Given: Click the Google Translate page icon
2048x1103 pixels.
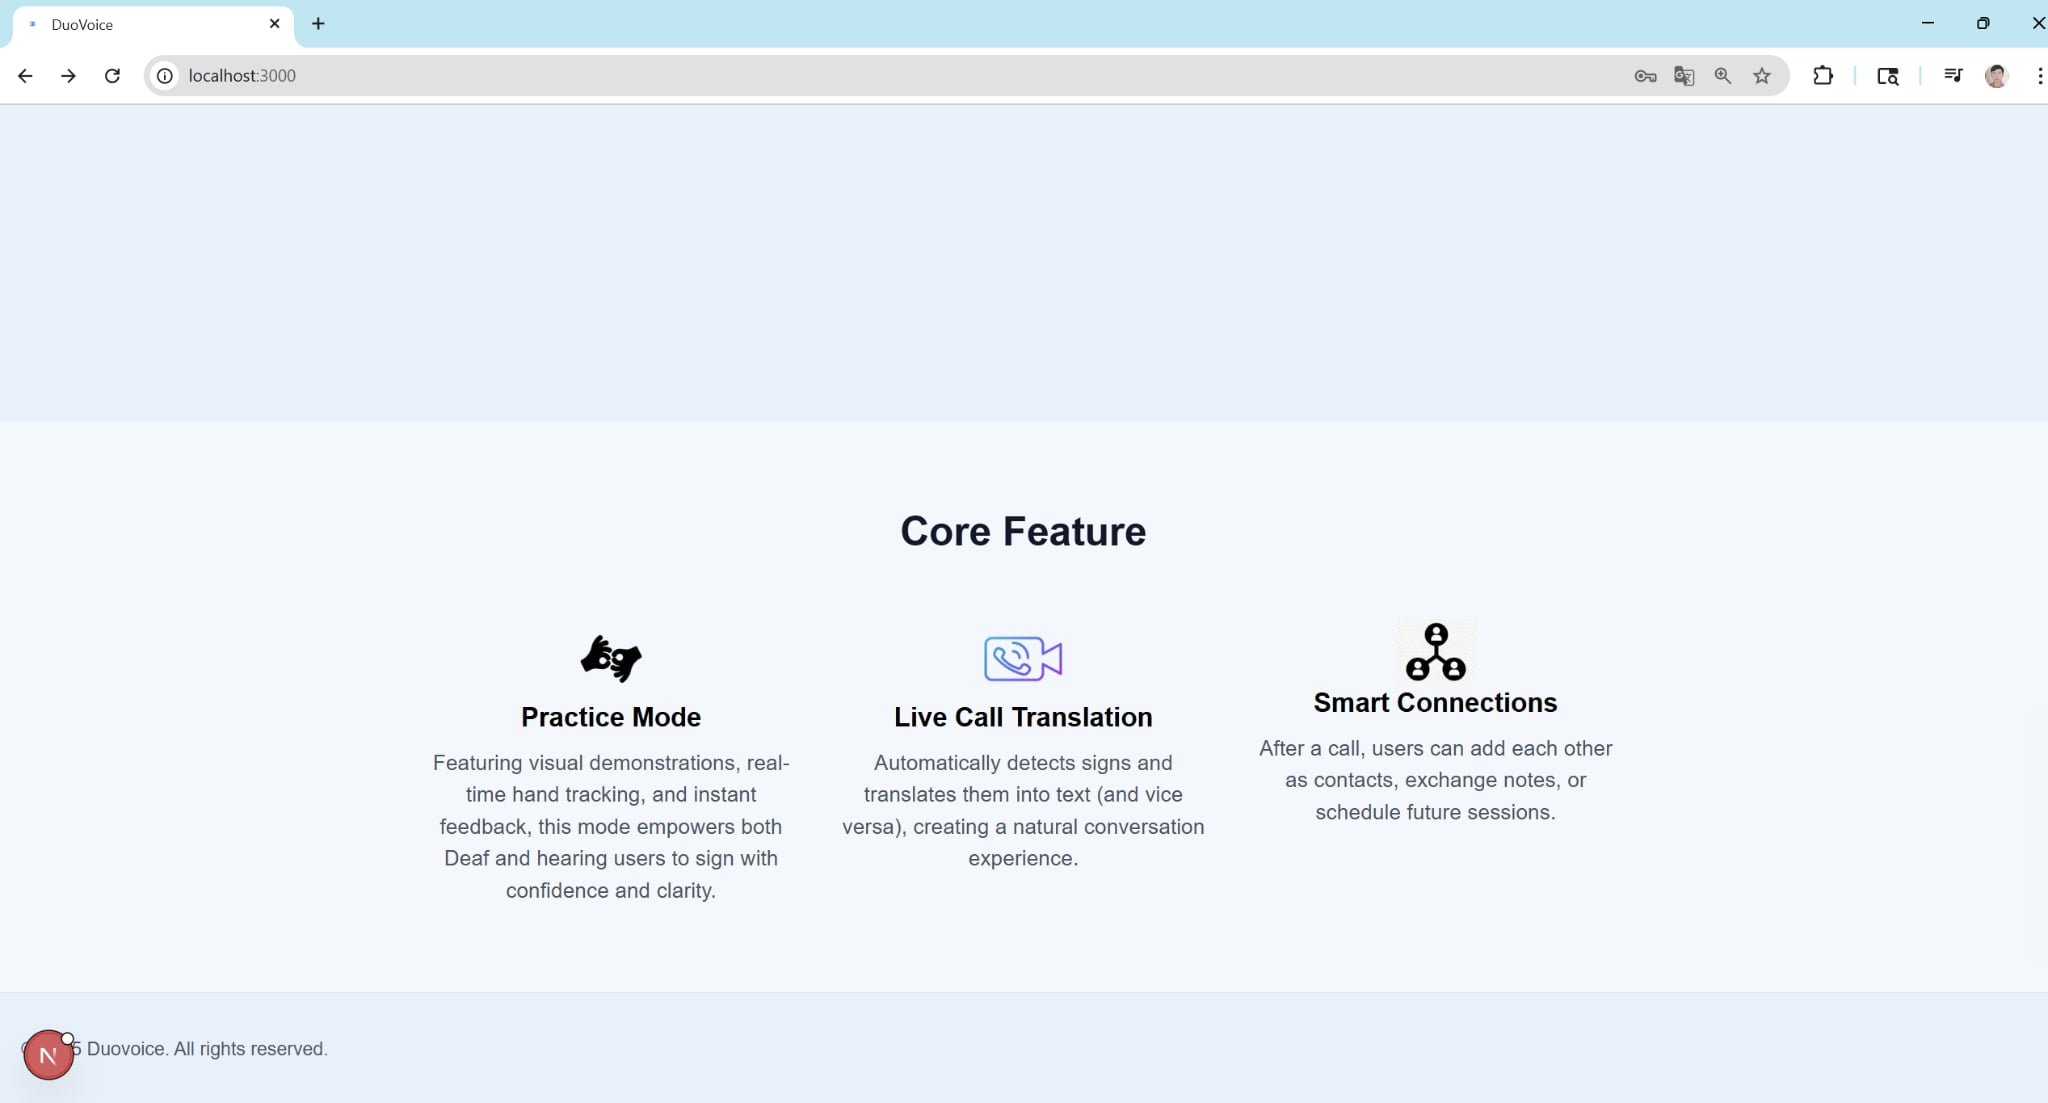Looking at the screenshot, I should [1684, 76].
